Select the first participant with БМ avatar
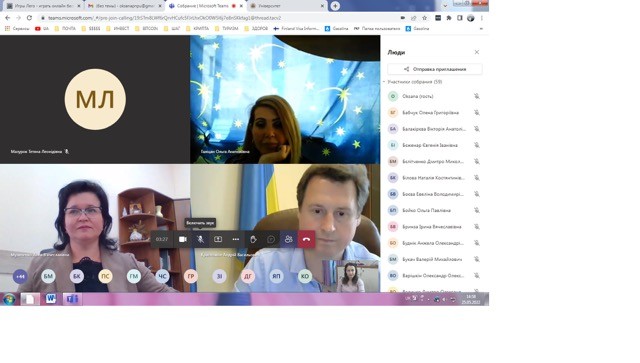640x363 pixels. 434,162
